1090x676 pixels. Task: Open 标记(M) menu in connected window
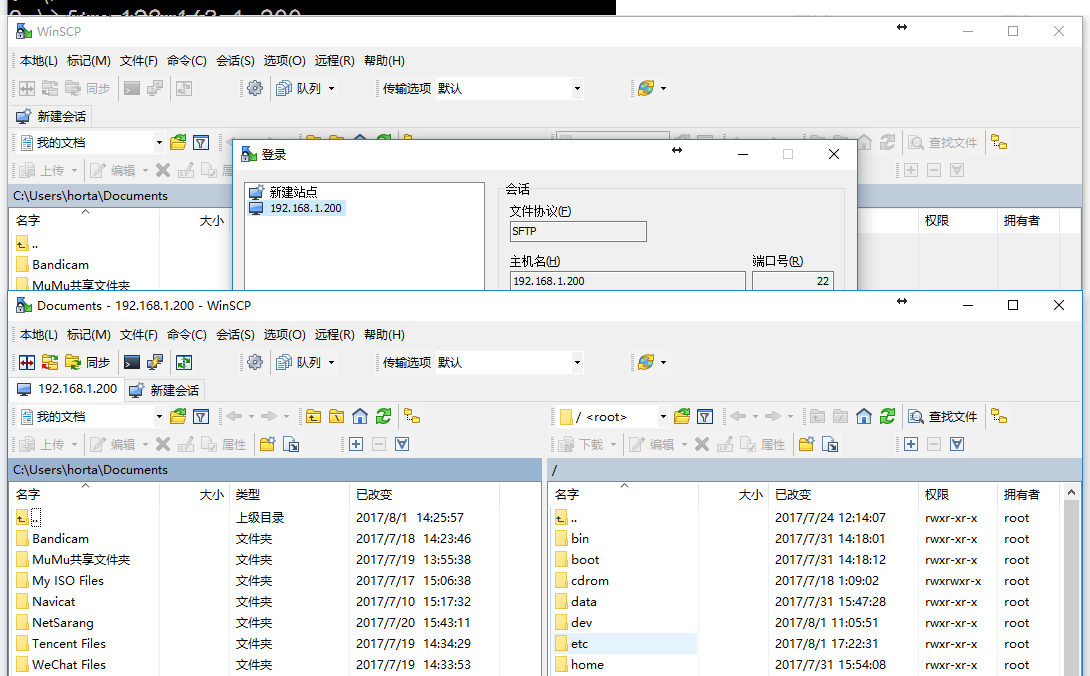[x=89, y=335]
